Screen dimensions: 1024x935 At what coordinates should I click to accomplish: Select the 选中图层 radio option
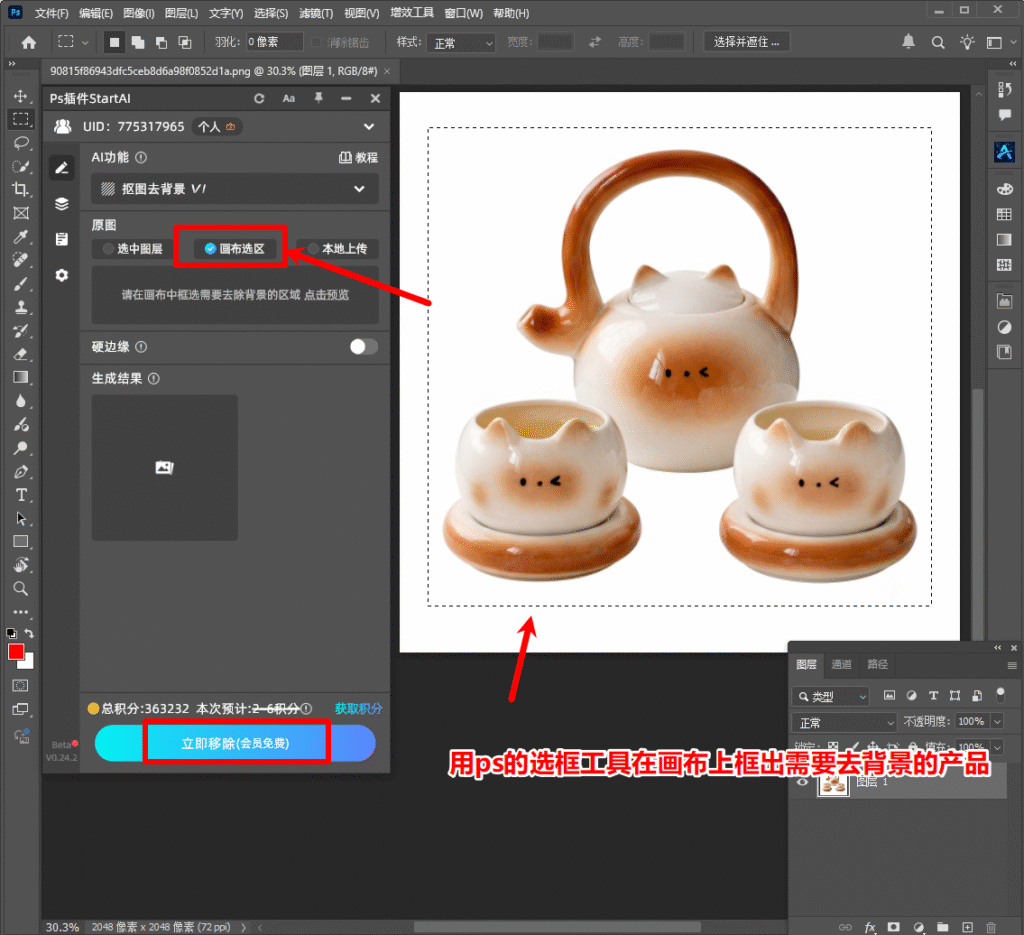coord(133,249)
